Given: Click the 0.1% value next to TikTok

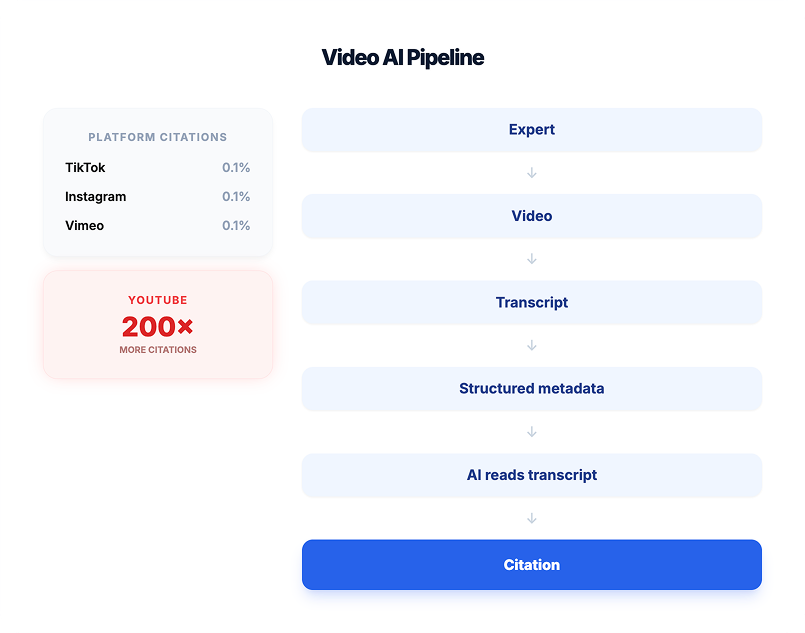Looking at the screenshot, I should click(x=236, y=167).
